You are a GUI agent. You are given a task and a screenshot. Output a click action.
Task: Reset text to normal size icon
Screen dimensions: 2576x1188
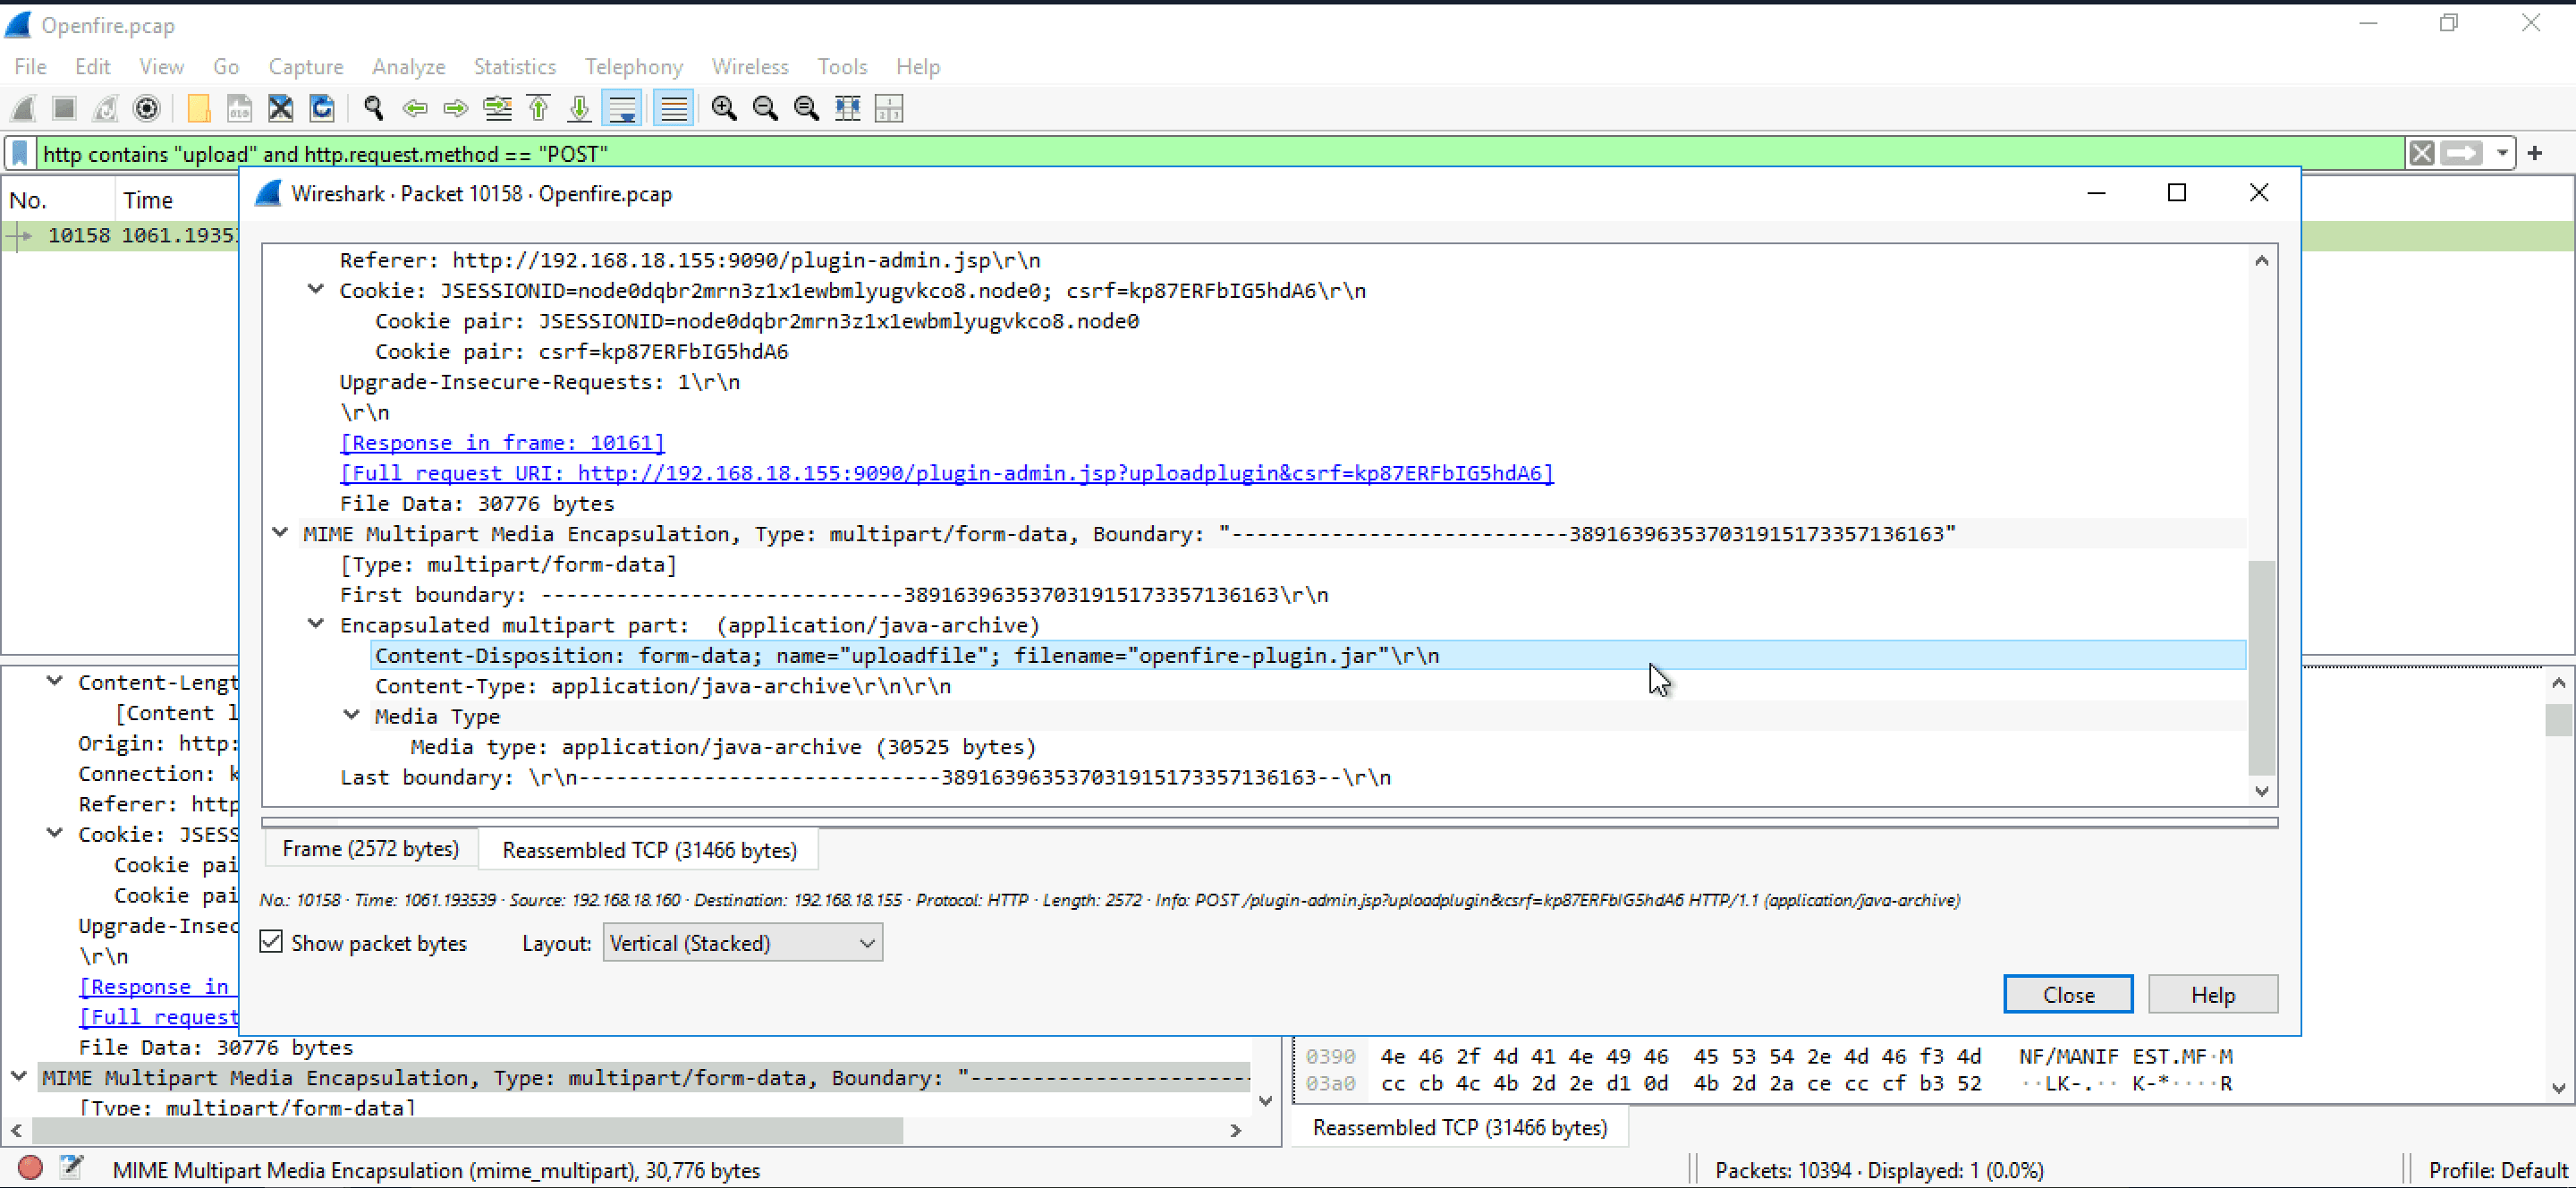click(x=806, y=108)
